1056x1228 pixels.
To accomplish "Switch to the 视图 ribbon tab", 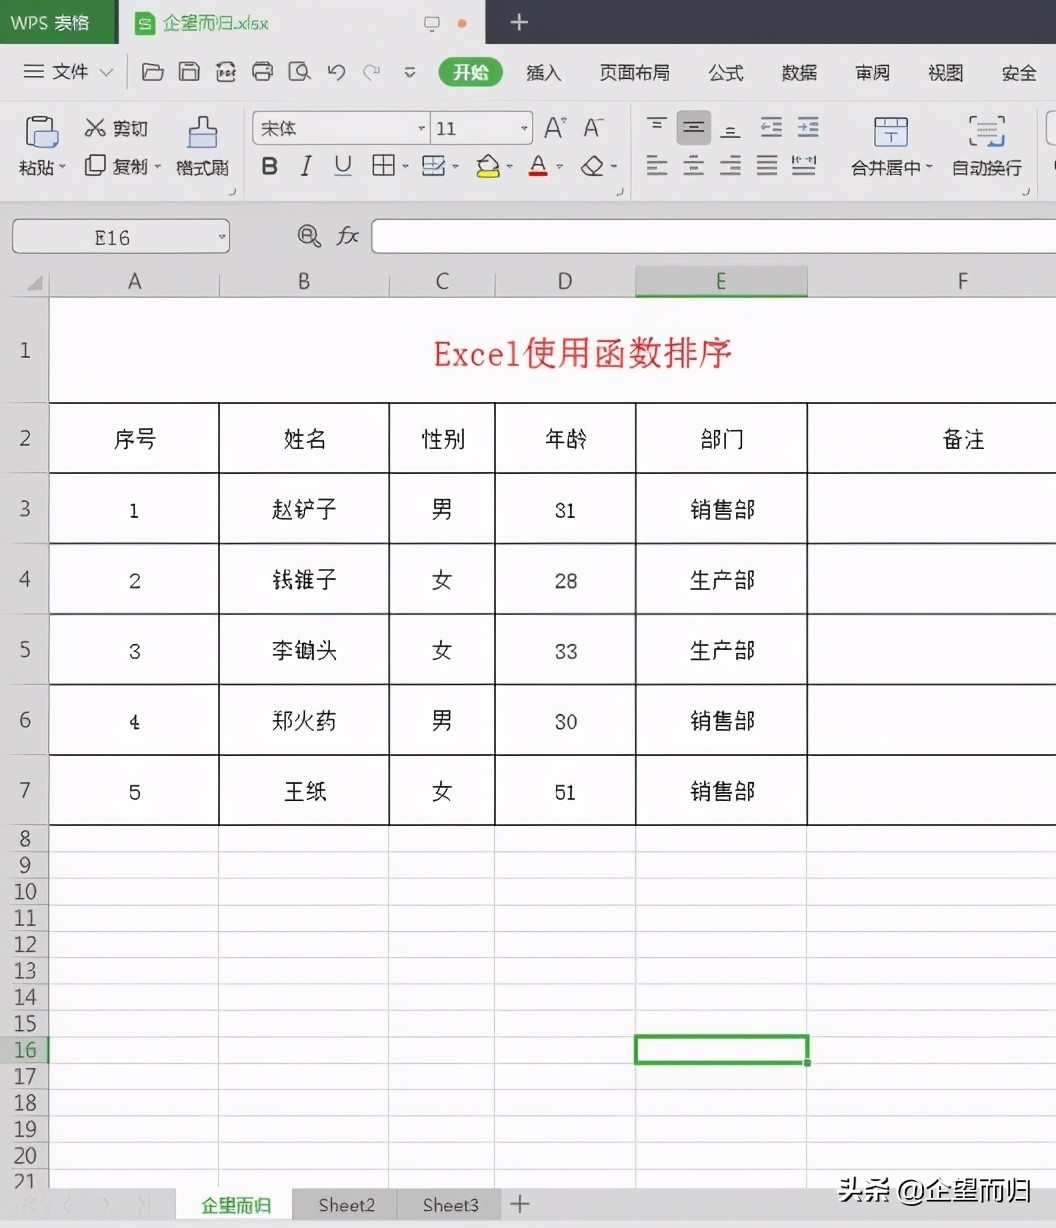I will click(945, 72).
